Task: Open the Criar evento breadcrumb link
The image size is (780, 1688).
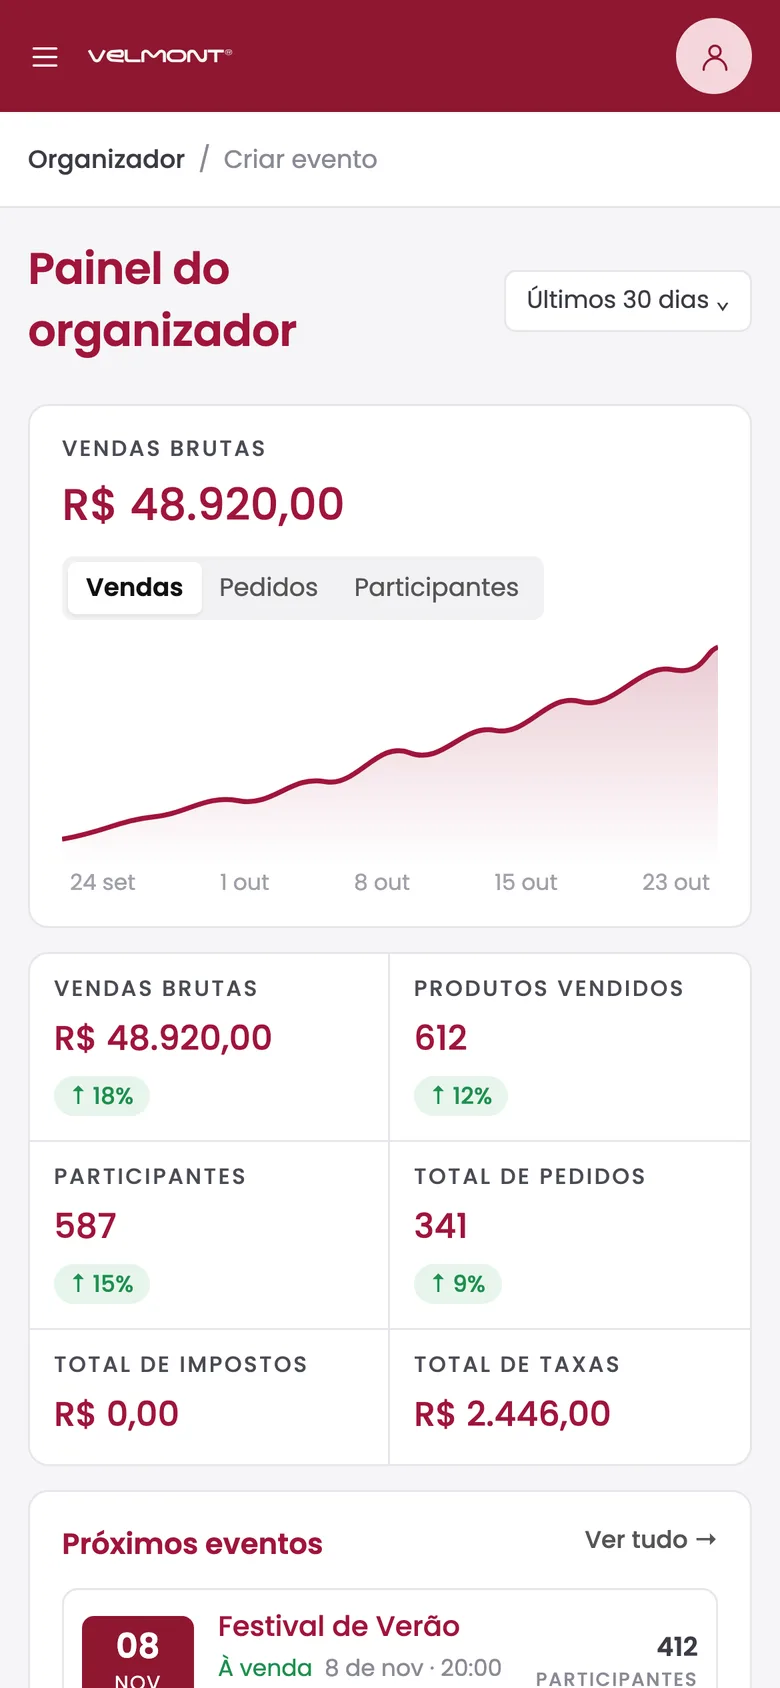Action: pos(301,160)
